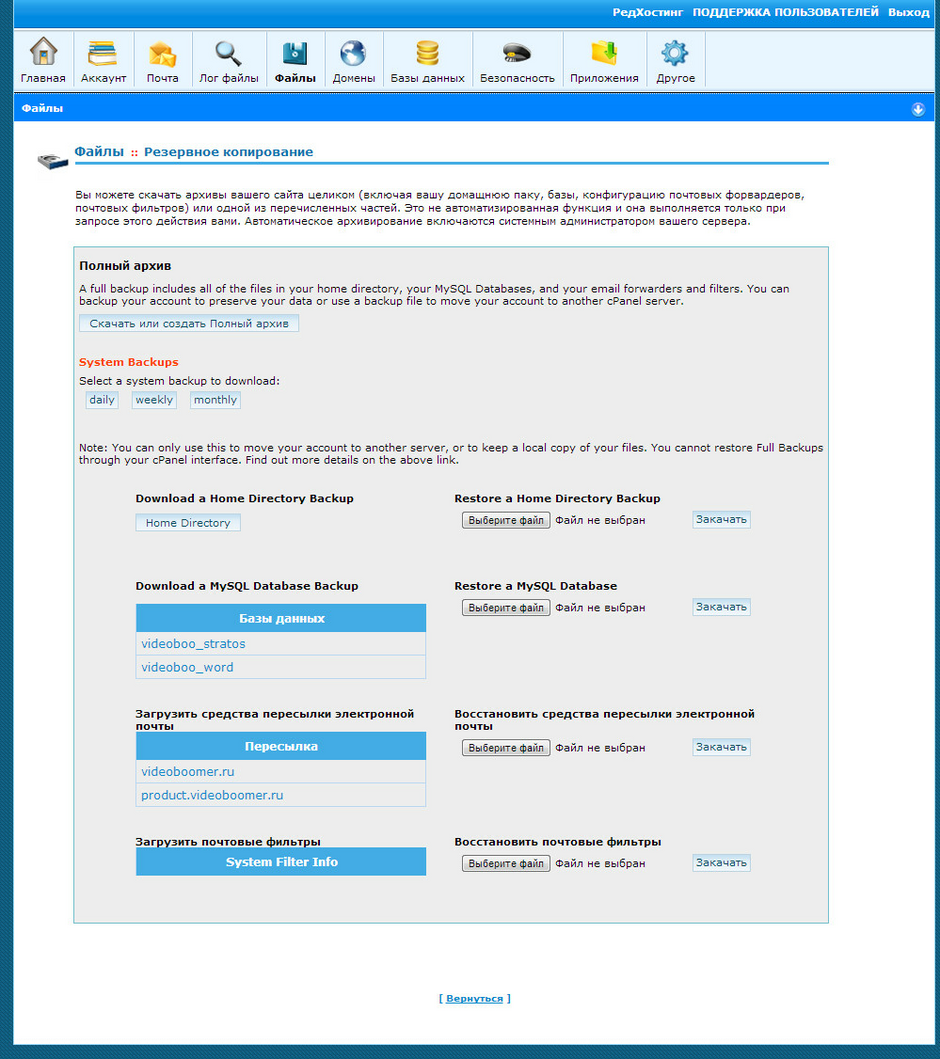Download product.videoboomer.ru forwarders backup
This screenshot has width=940, height=1059.
click(x=212, y=795)
